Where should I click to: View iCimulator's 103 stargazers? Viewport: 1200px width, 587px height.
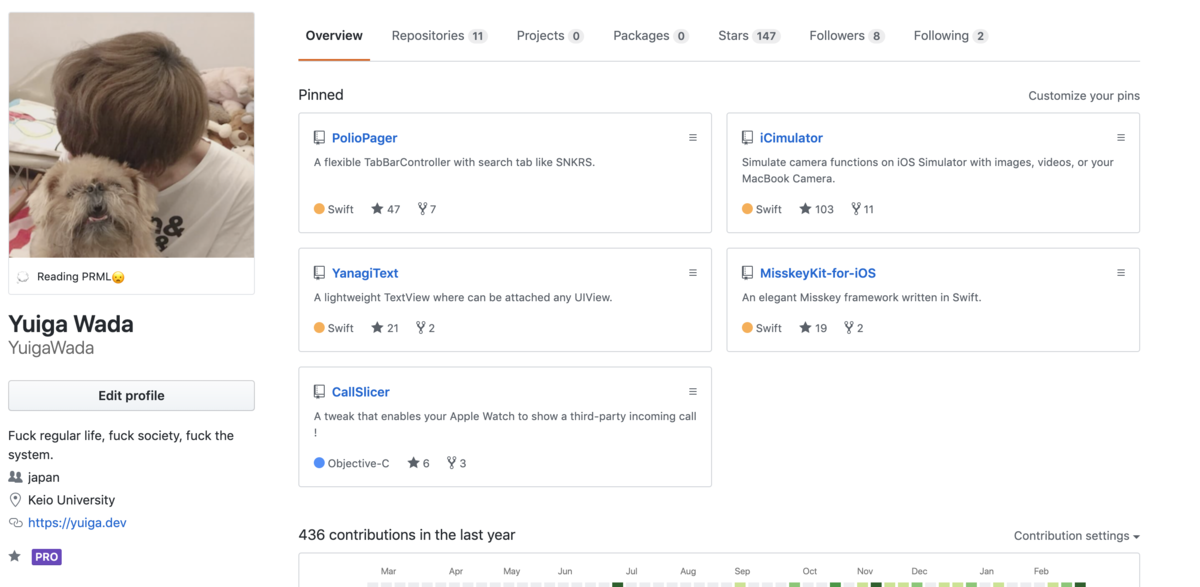coord(816,209)
